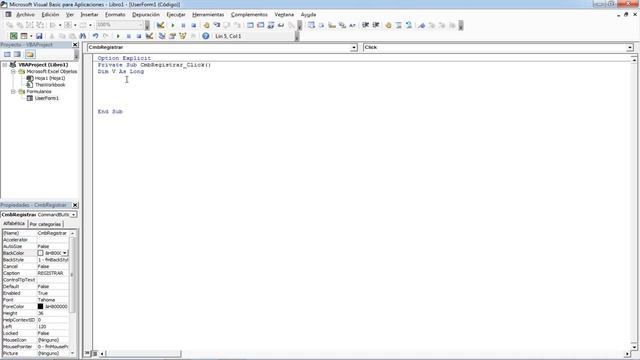The height and width of the screenshot is (360, 640).
Task: Open the Properties Window icon
Action: pos(172,36)
